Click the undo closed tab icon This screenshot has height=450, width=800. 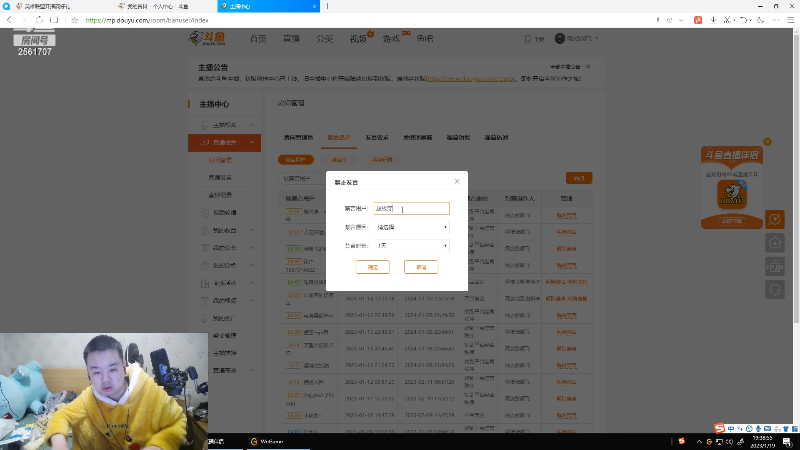click(x=744, y=20)
